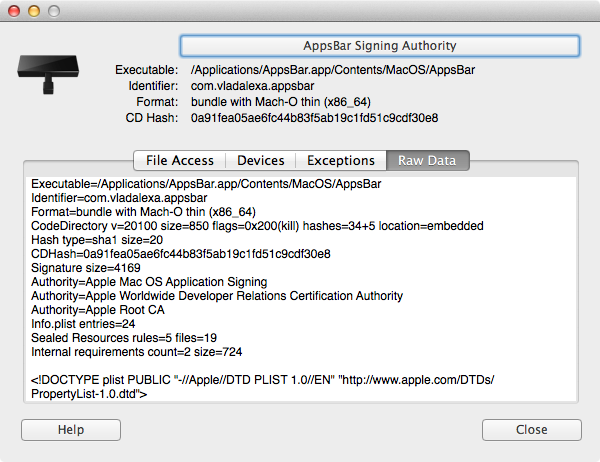Switch to the File Access tab
The image size is (600, 462).
pos(180,160)
